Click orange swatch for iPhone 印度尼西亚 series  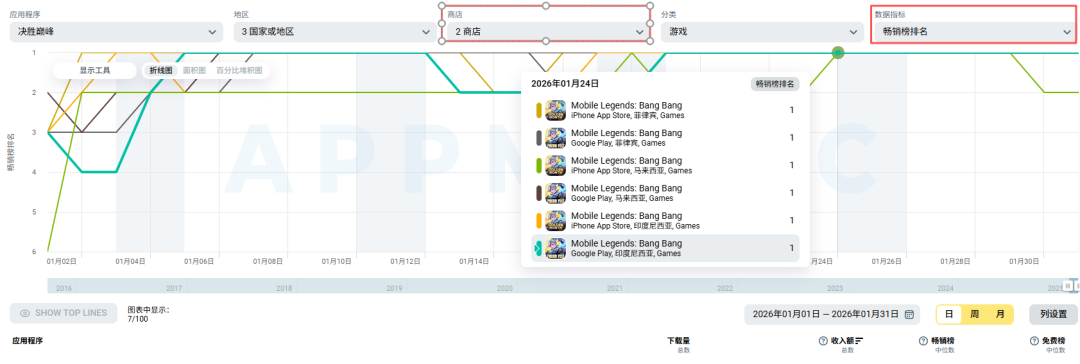click(x=539, y=221)
